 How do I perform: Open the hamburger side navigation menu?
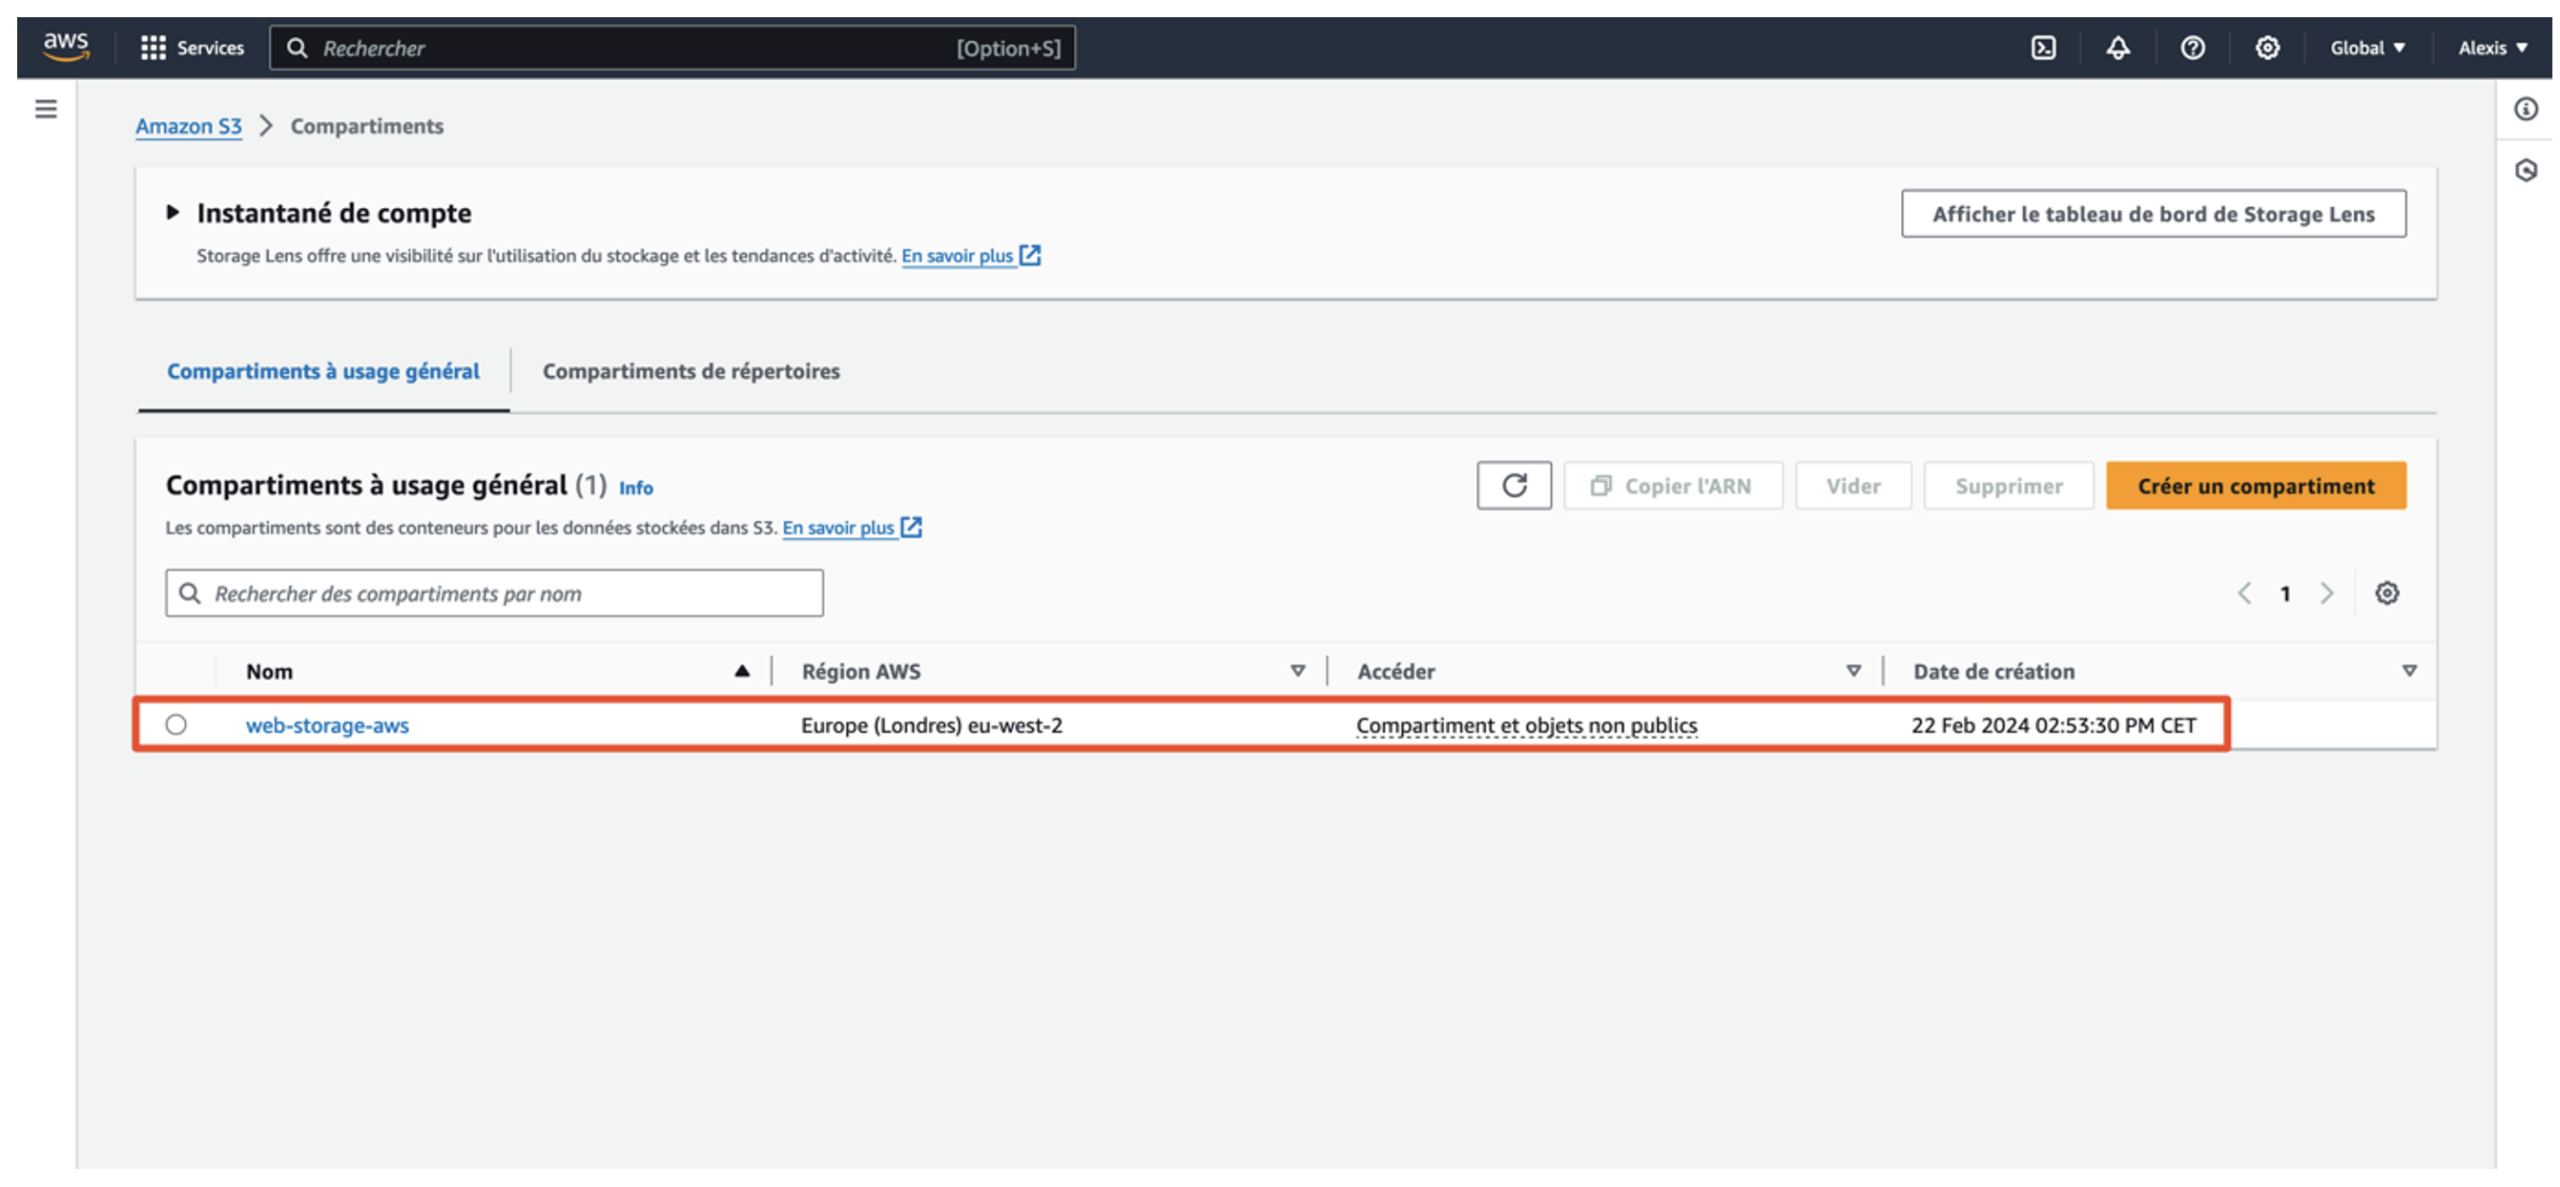[46, 109]
